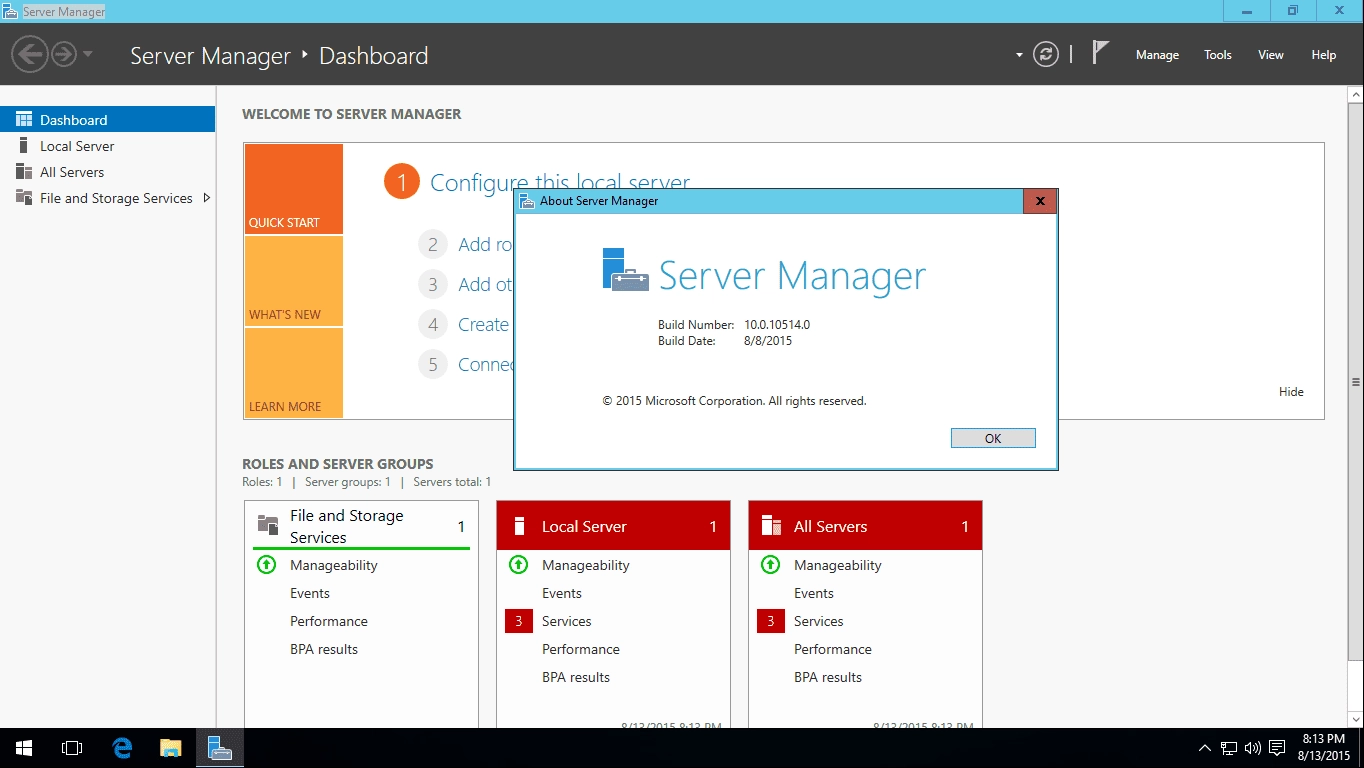This screenshot has height=768, width=1364.
Task: Click Events in File and Storage tile
Action: click(310, 593)
